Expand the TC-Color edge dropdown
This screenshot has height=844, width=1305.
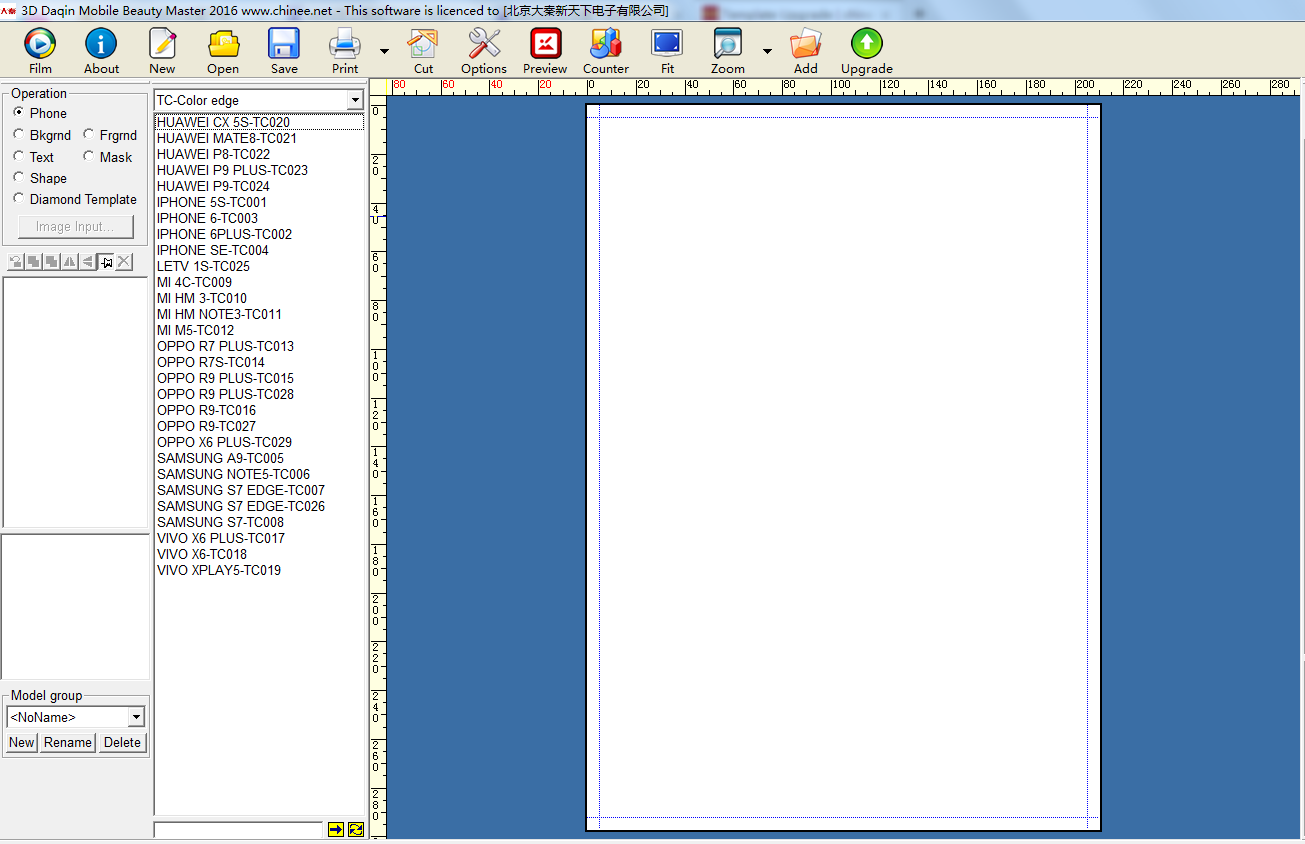(x=354, y=100)
